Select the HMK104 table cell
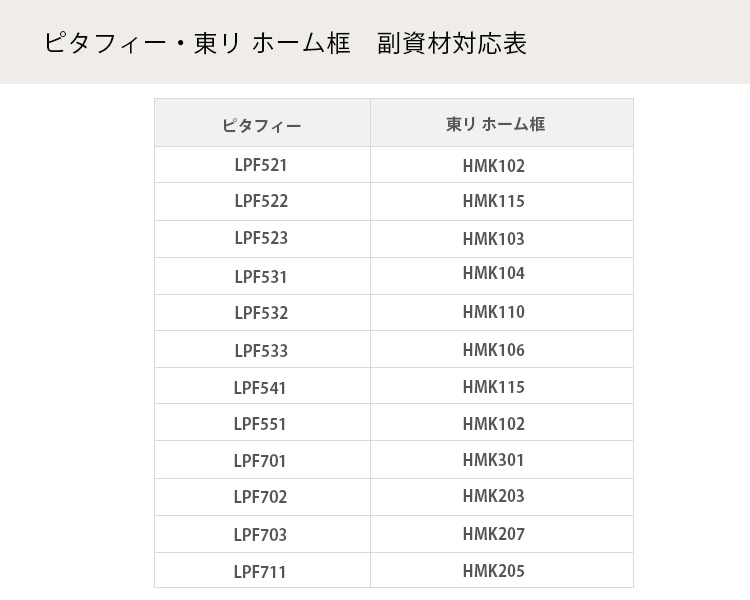This screenshot has height=600, width=750. [x=493, y=273]
